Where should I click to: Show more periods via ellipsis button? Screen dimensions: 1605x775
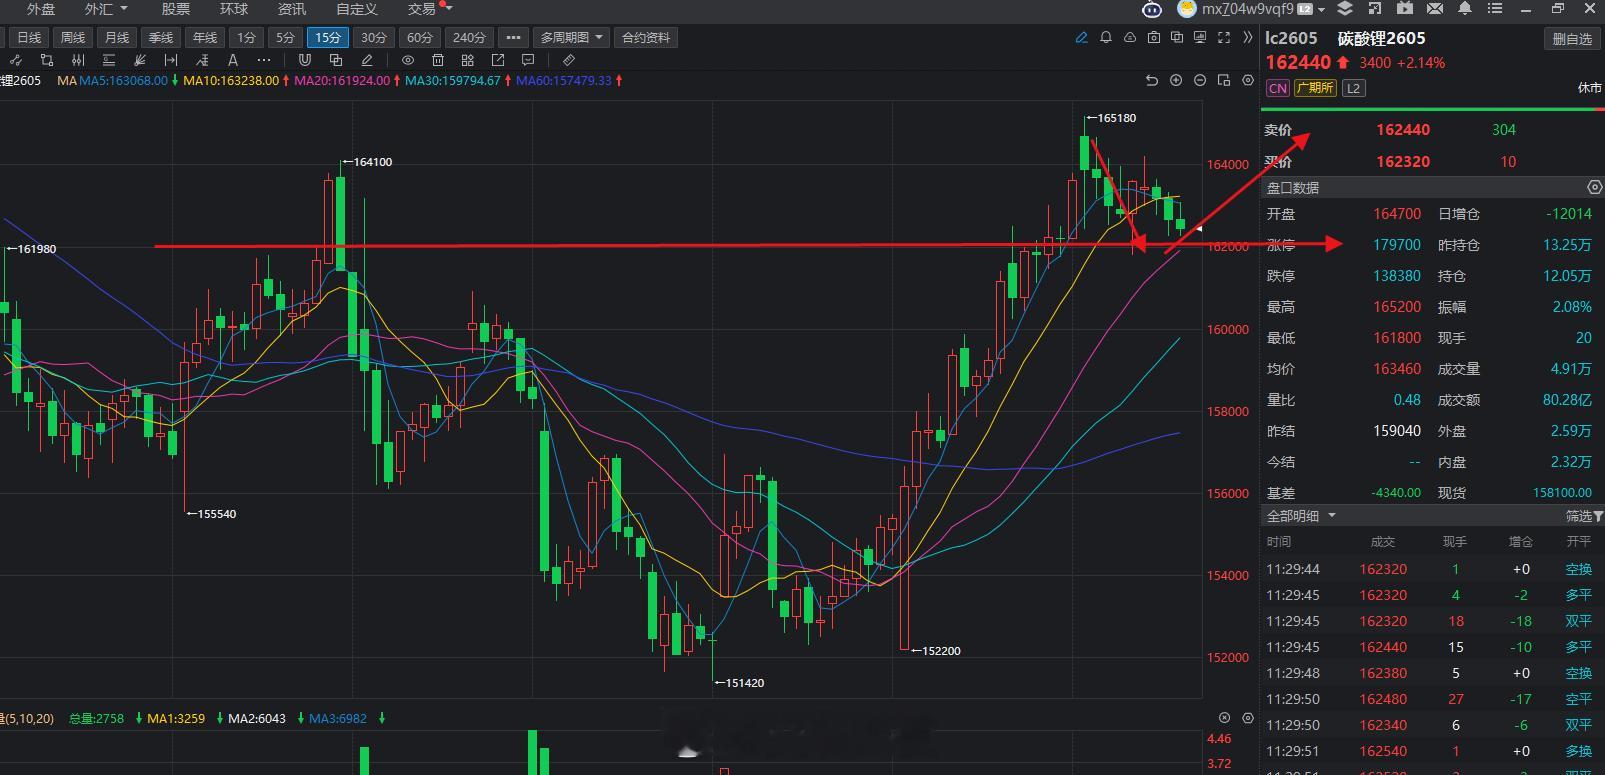point(514,38)
